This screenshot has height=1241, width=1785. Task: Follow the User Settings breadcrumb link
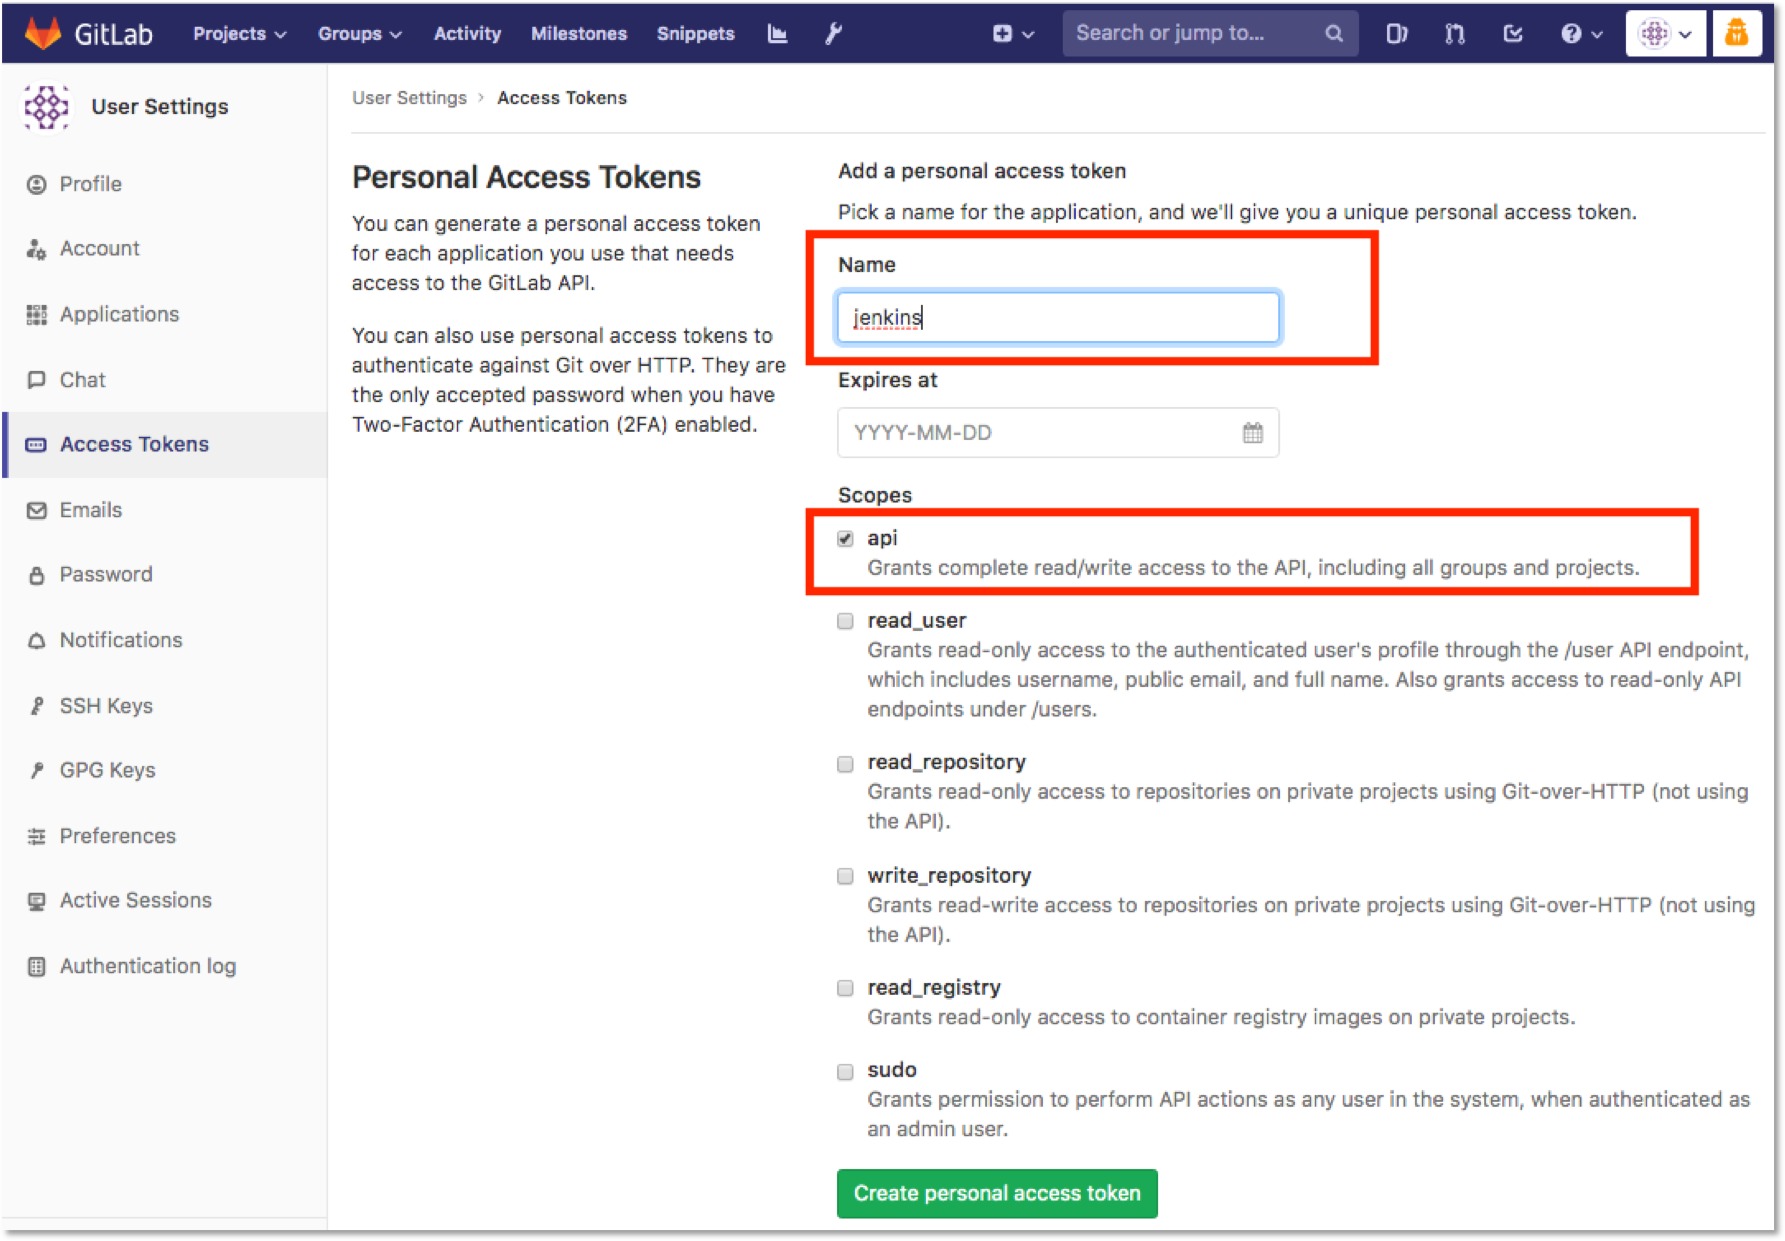[409, 97]
